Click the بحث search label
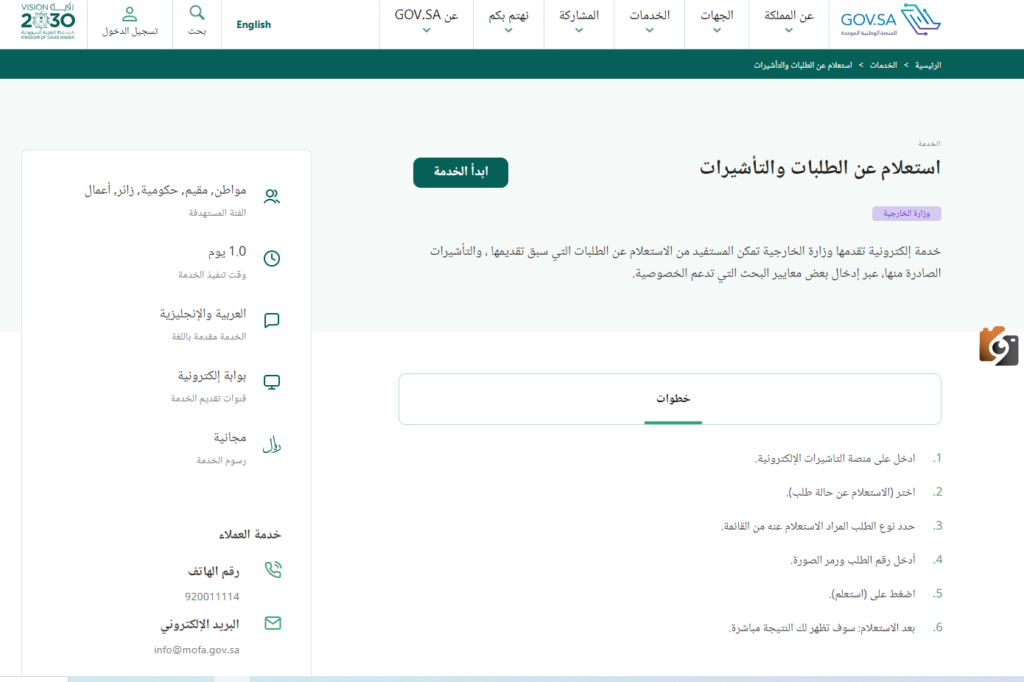 197,31
